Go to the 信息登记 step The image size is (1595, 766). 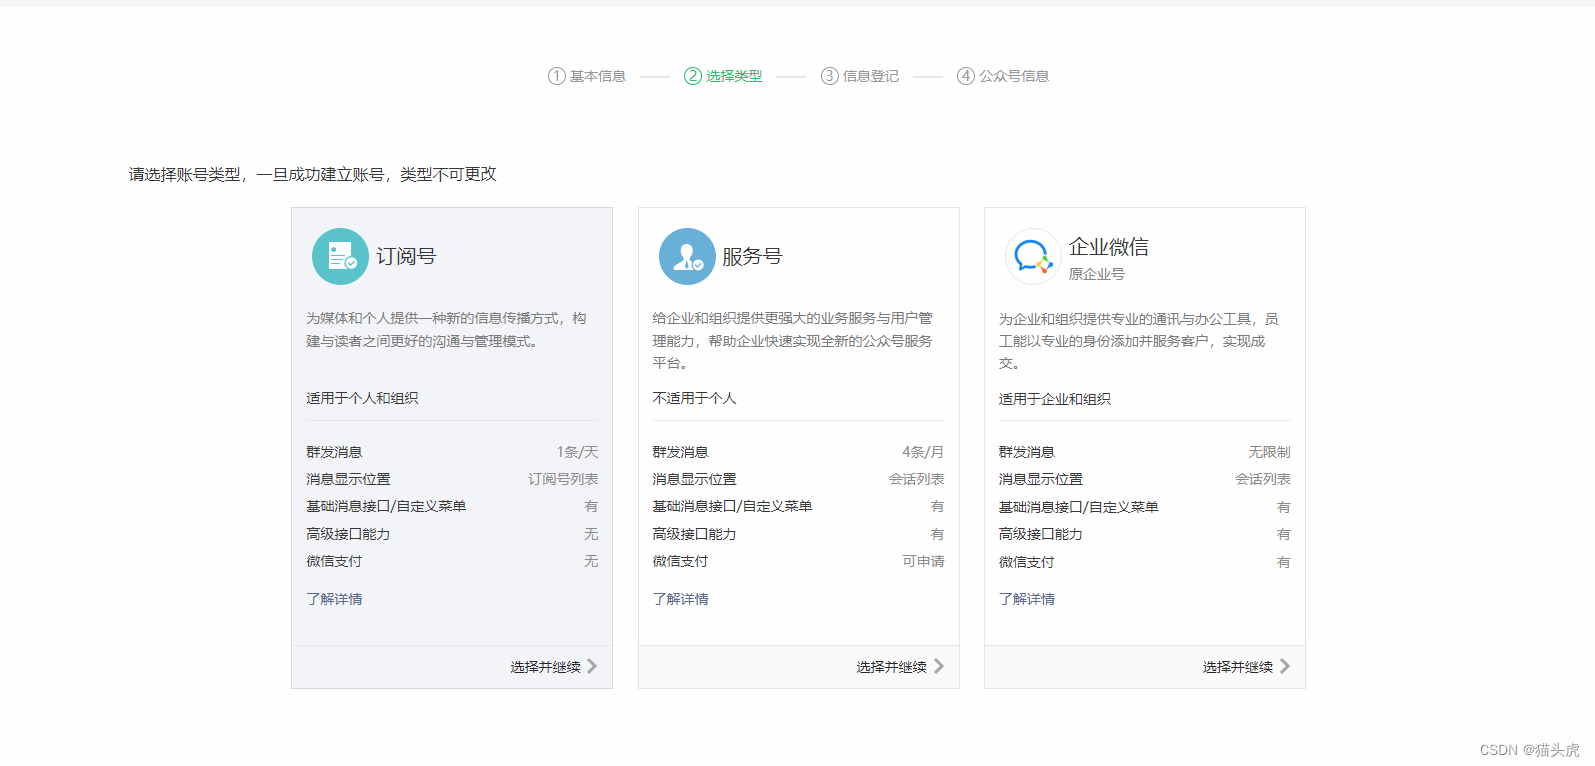pos(871,76)
